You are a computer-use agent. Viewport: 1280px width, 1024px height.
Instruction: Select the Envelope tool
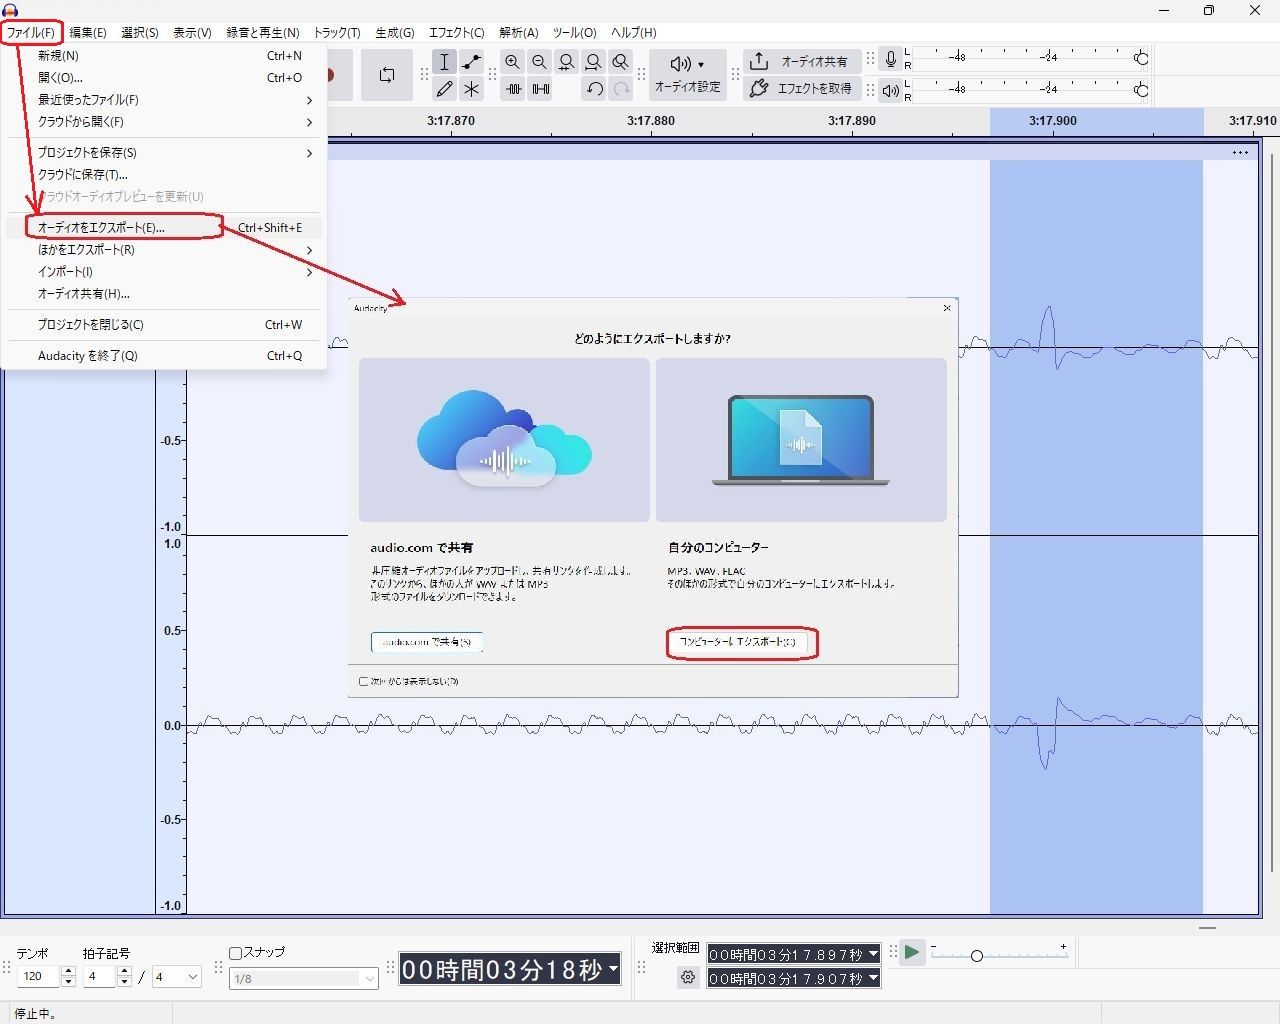click(x=472, y=62)
